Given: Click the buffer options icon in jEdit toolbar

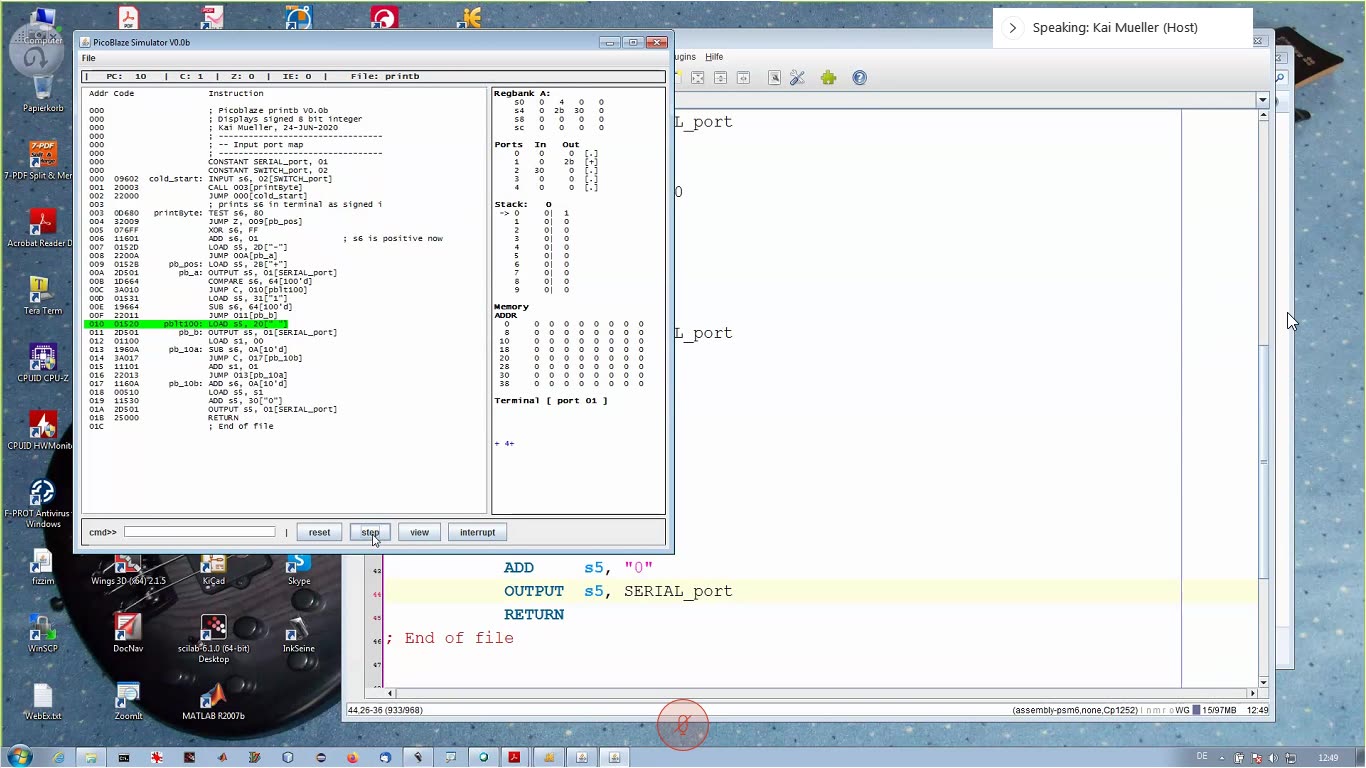Looking at the screenshot, I should [x=774, y=78].
